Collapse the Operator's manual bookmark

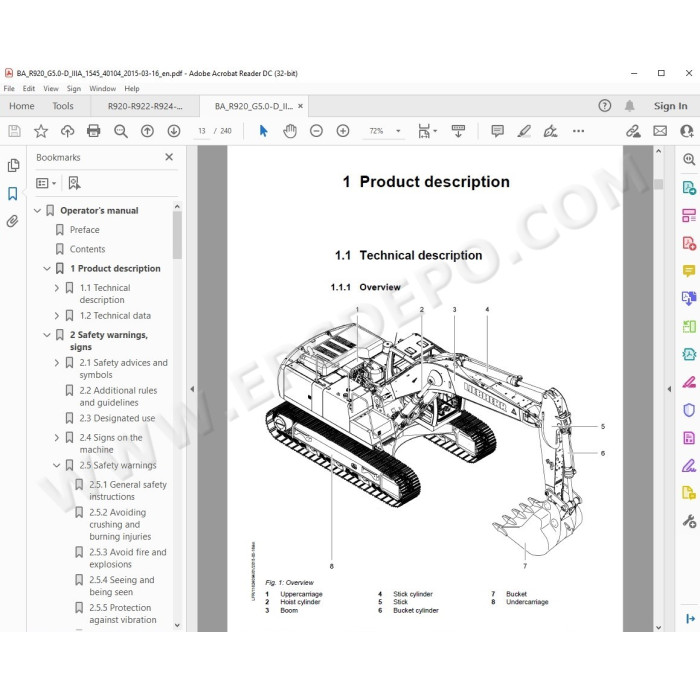coord(38,211)
